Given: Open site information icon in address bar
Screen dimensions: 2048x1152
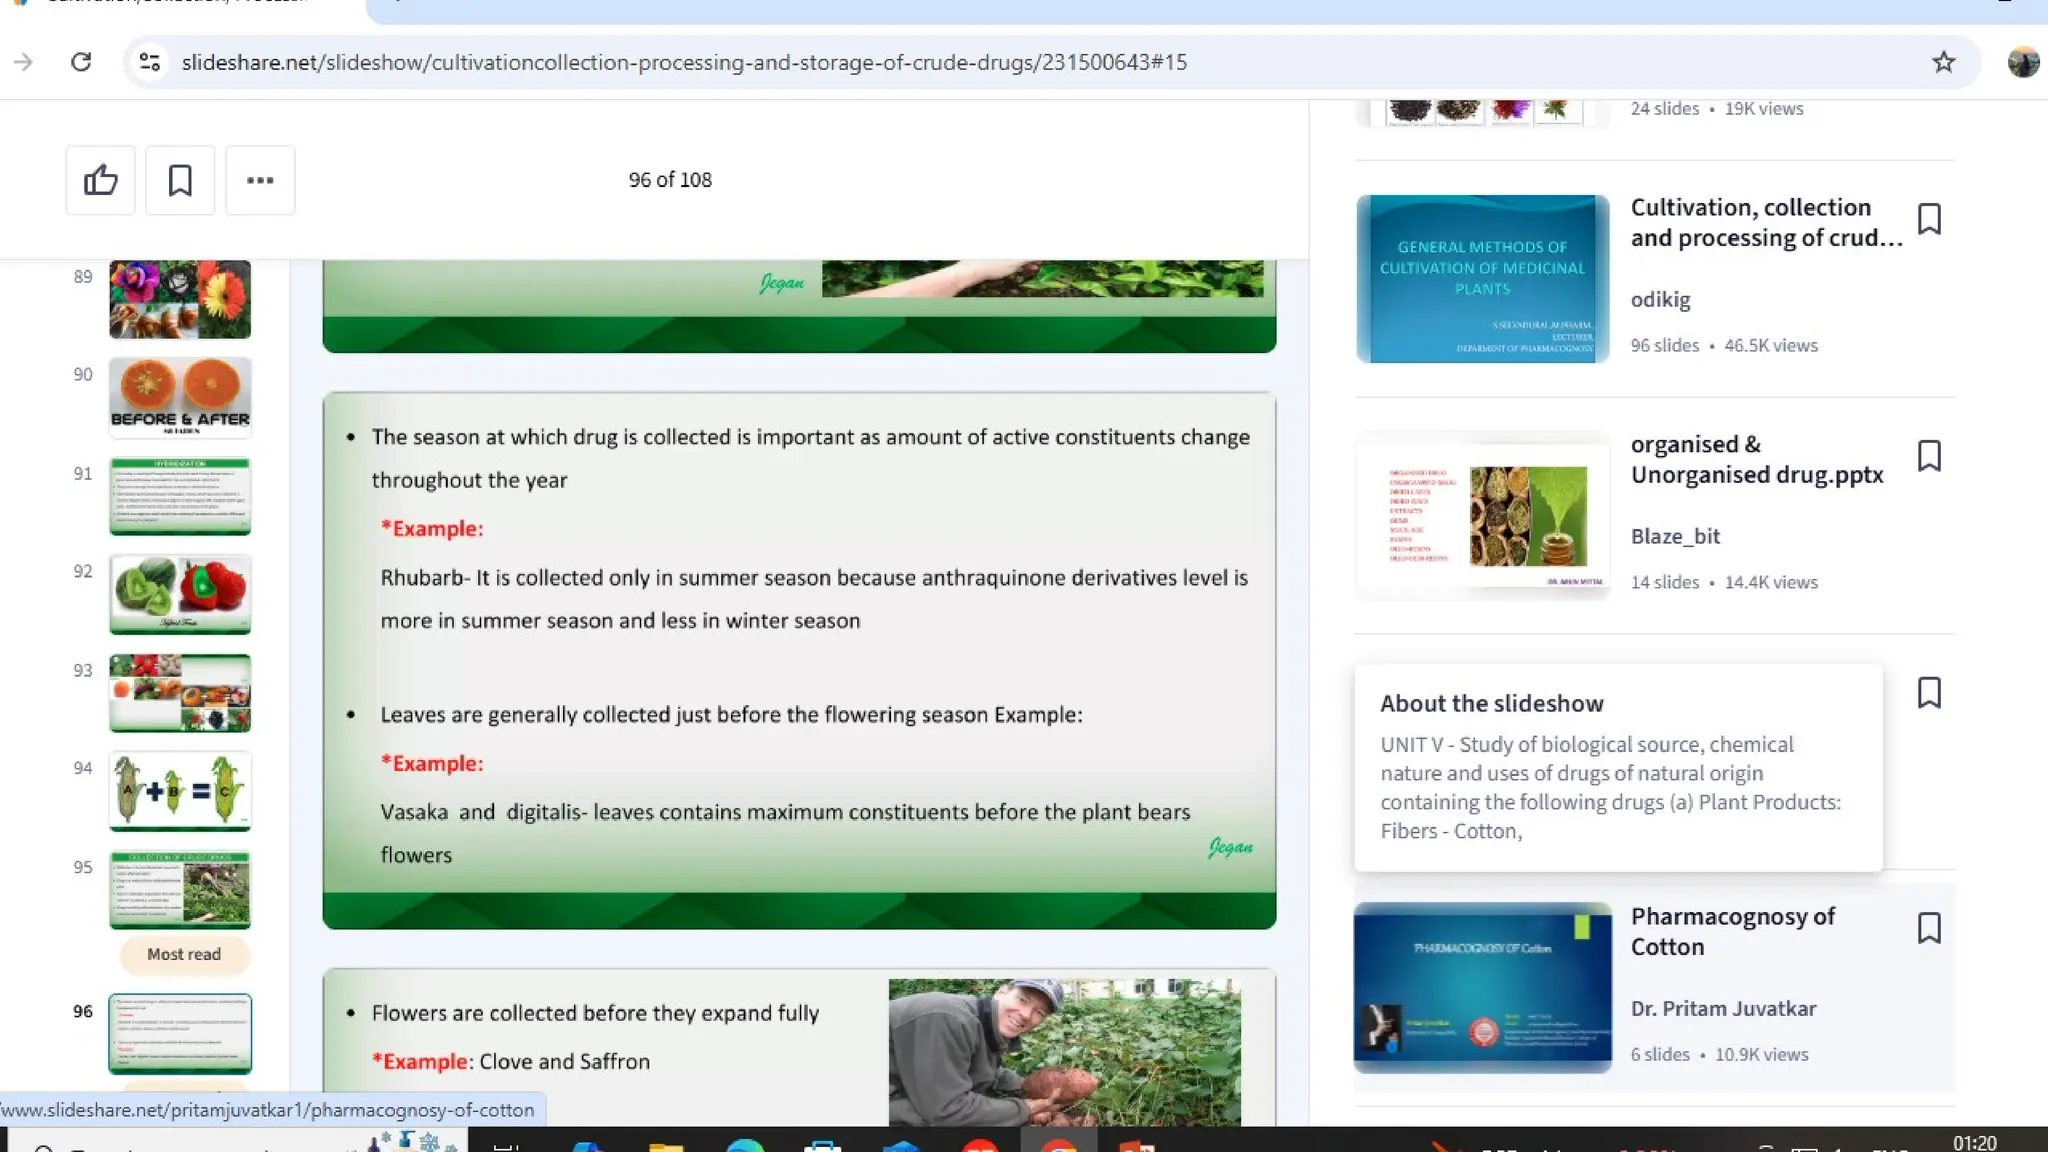Looking at the screenshot, I should (x=150, y=62).
